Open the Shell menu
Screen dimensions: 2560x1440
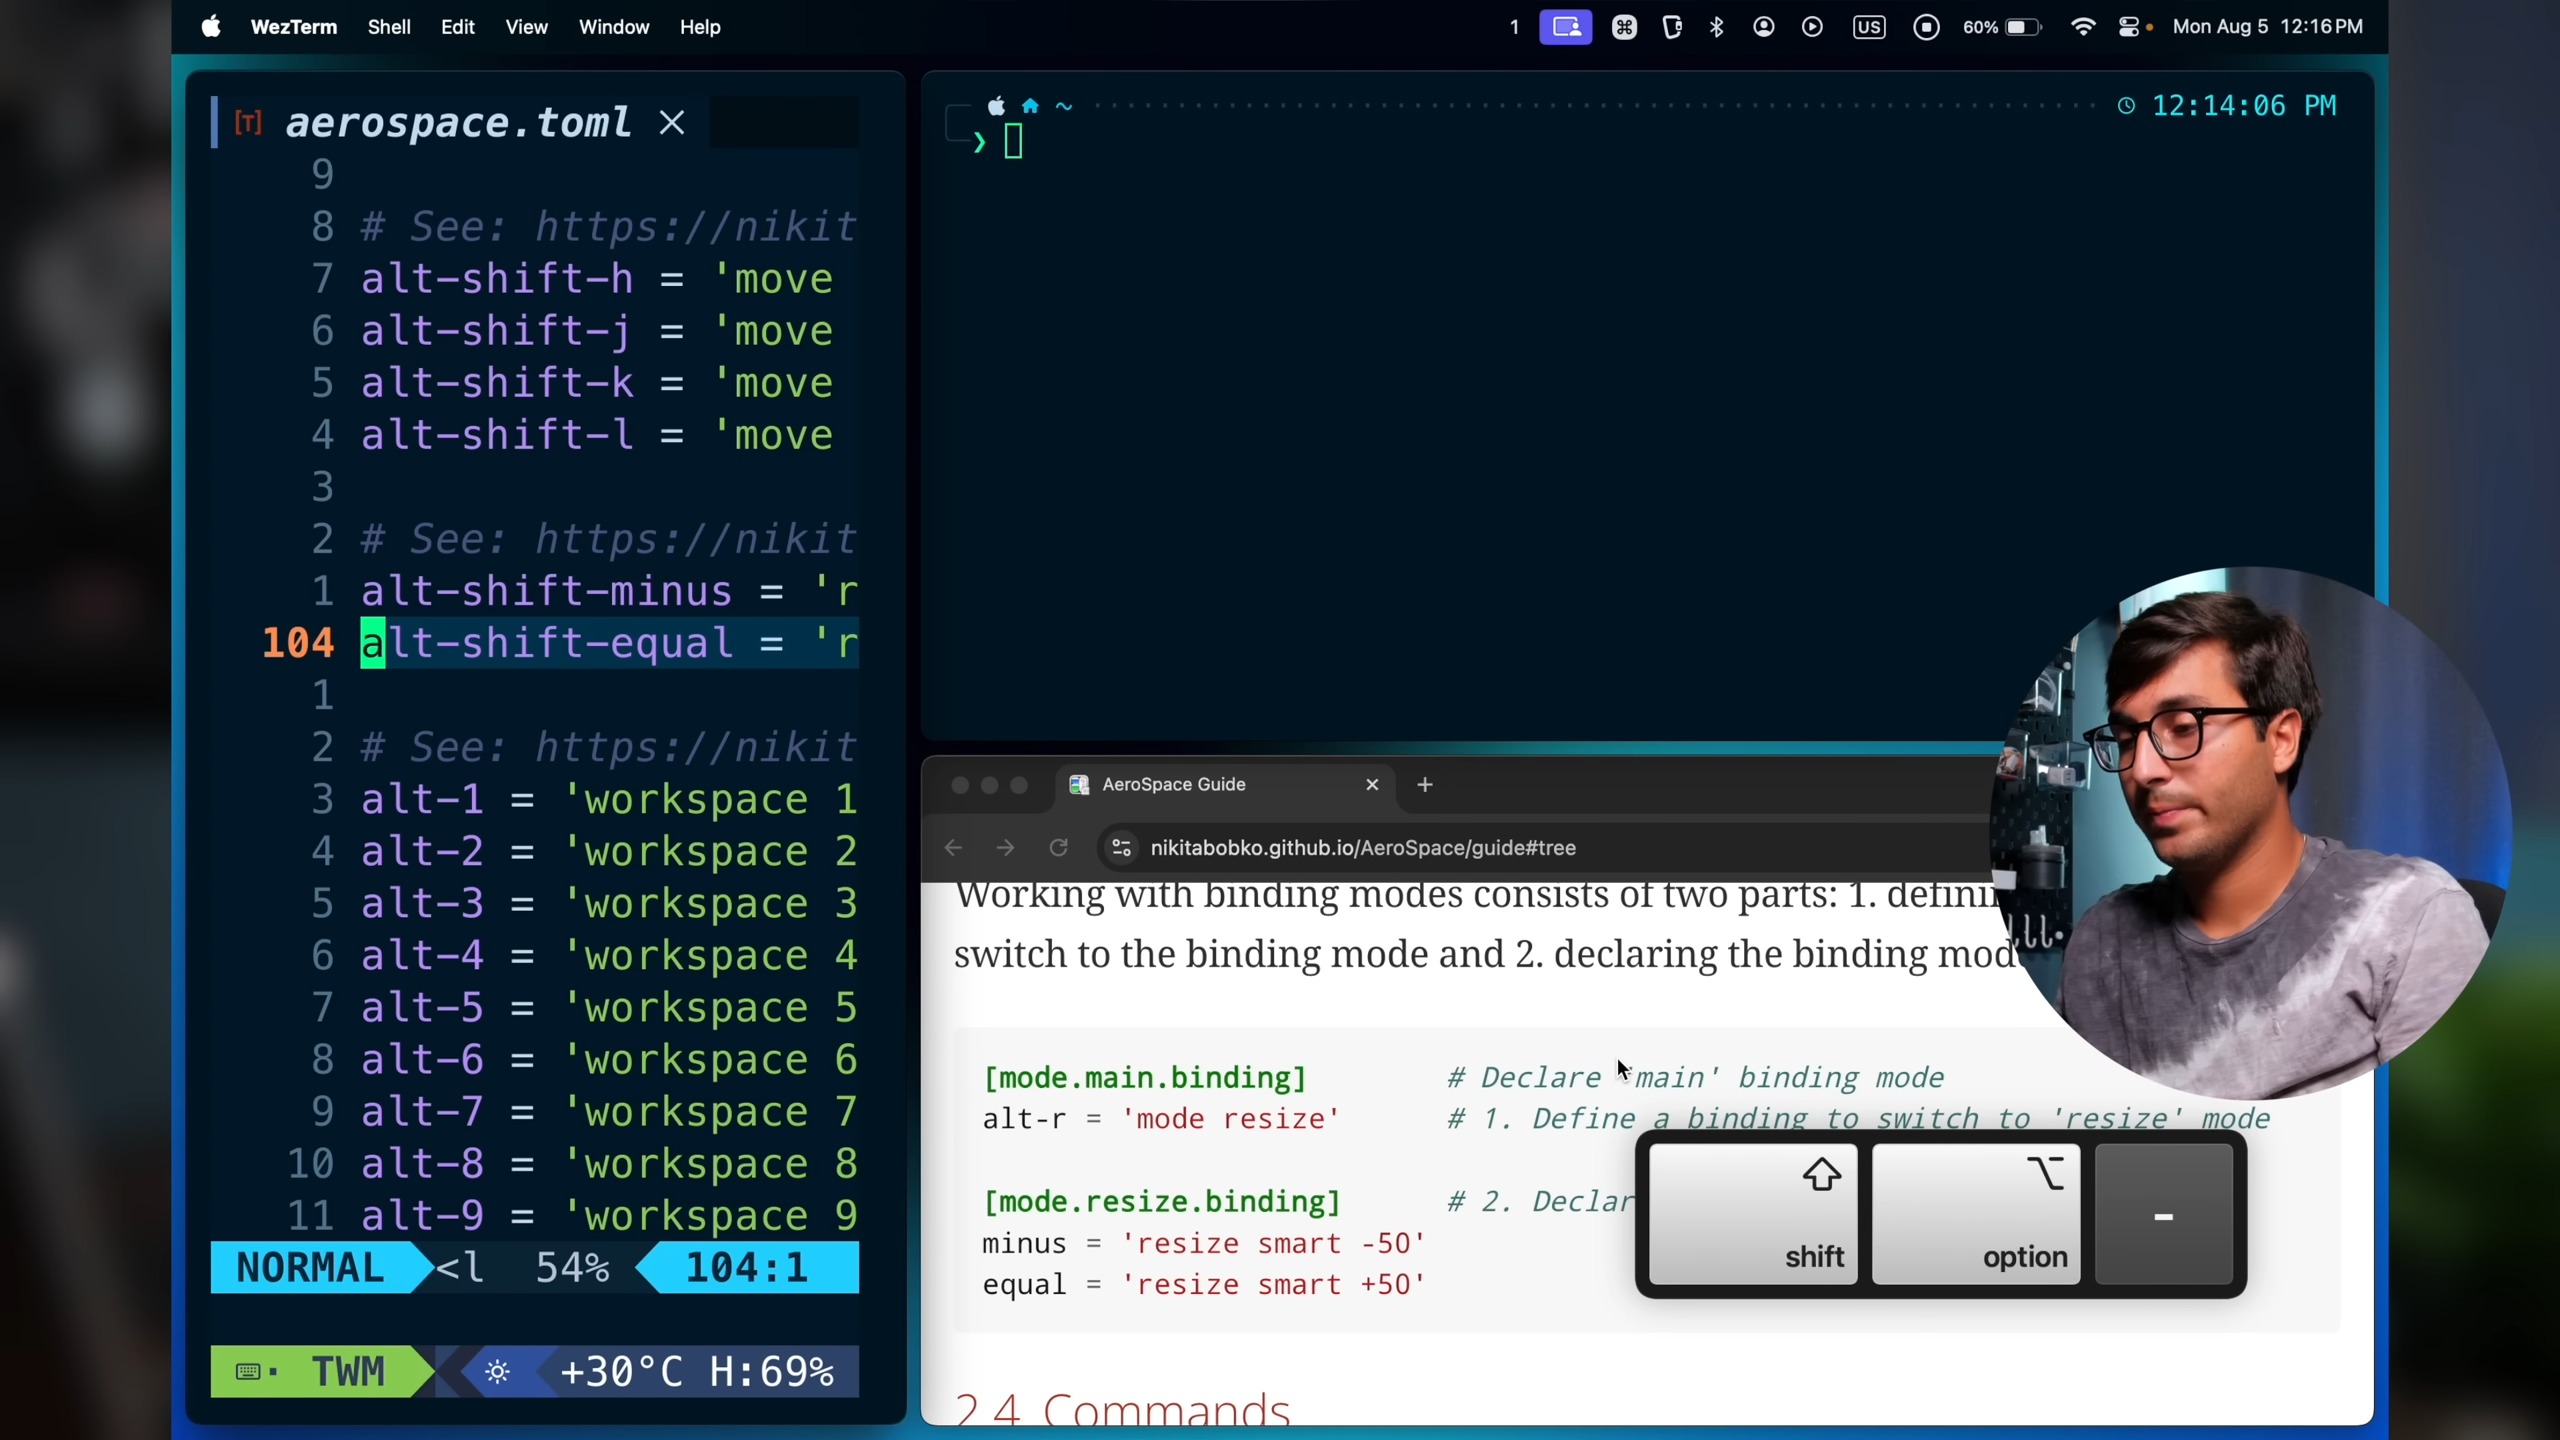[x=388, y=27]
